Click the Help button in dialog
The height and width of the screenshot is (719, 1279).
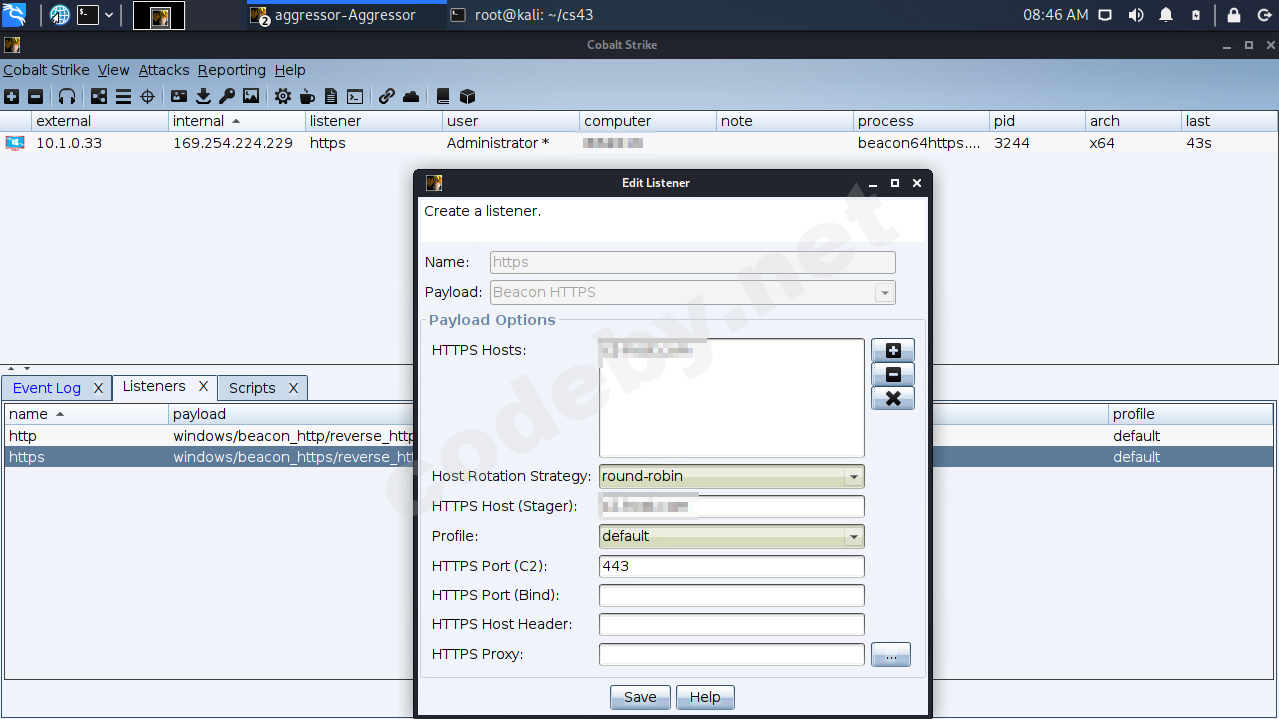(705, 697)
